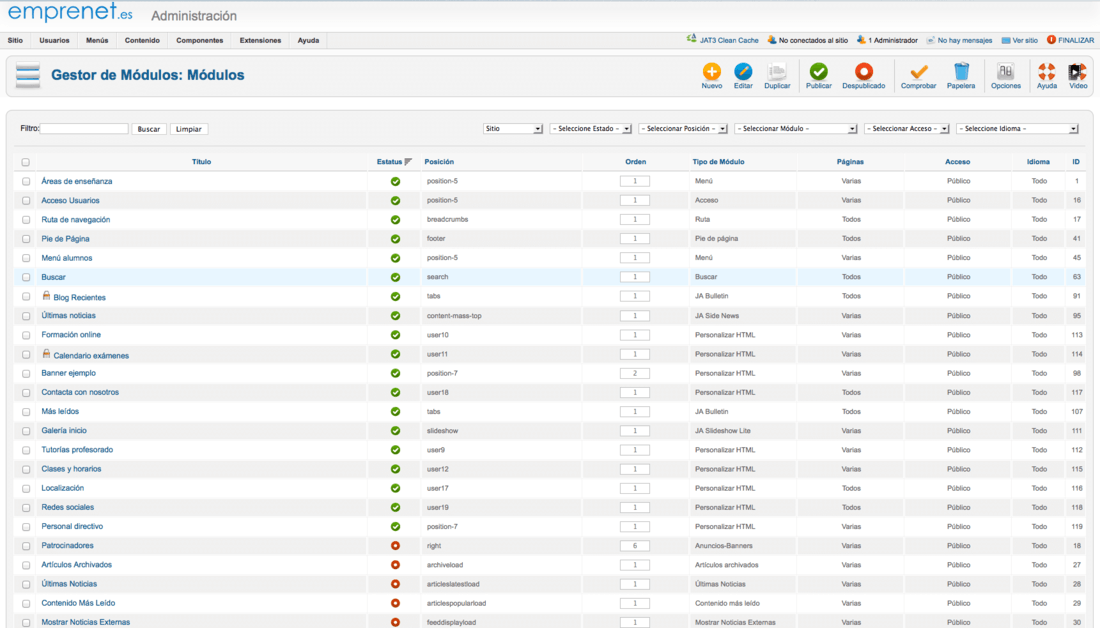Sort by Tipo de Módulo column header
This screenshot has width=1100, height=628.
click(718, 162)
